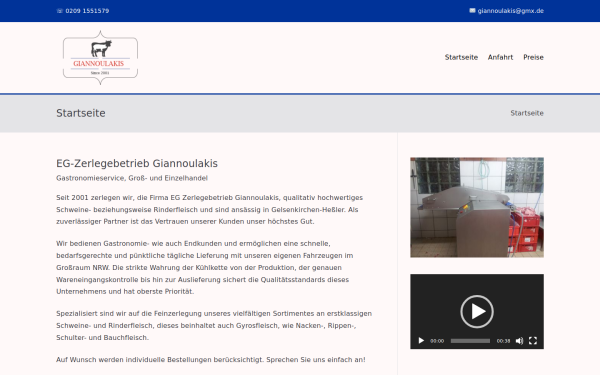
Task: Click the envelope icon beside email address
Action: pos(472,11)
